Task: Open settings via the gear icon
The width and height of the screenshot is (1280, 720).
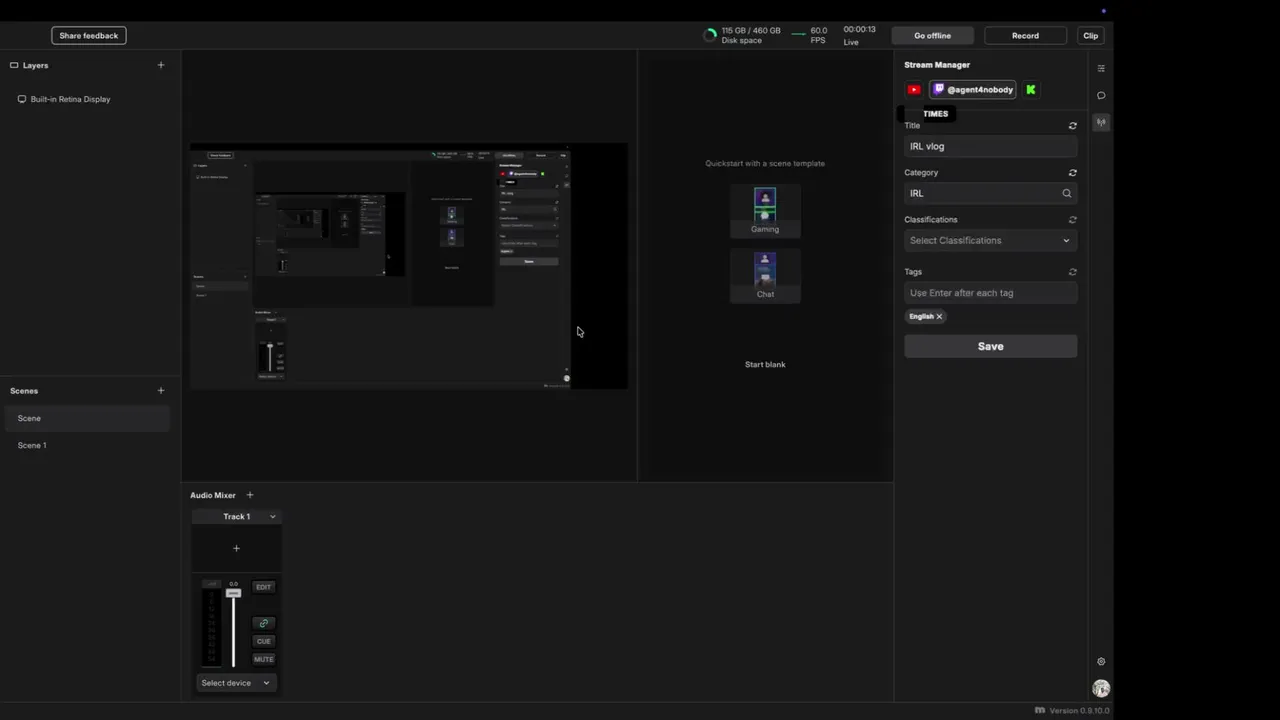Action: [x=1101, y=662]
